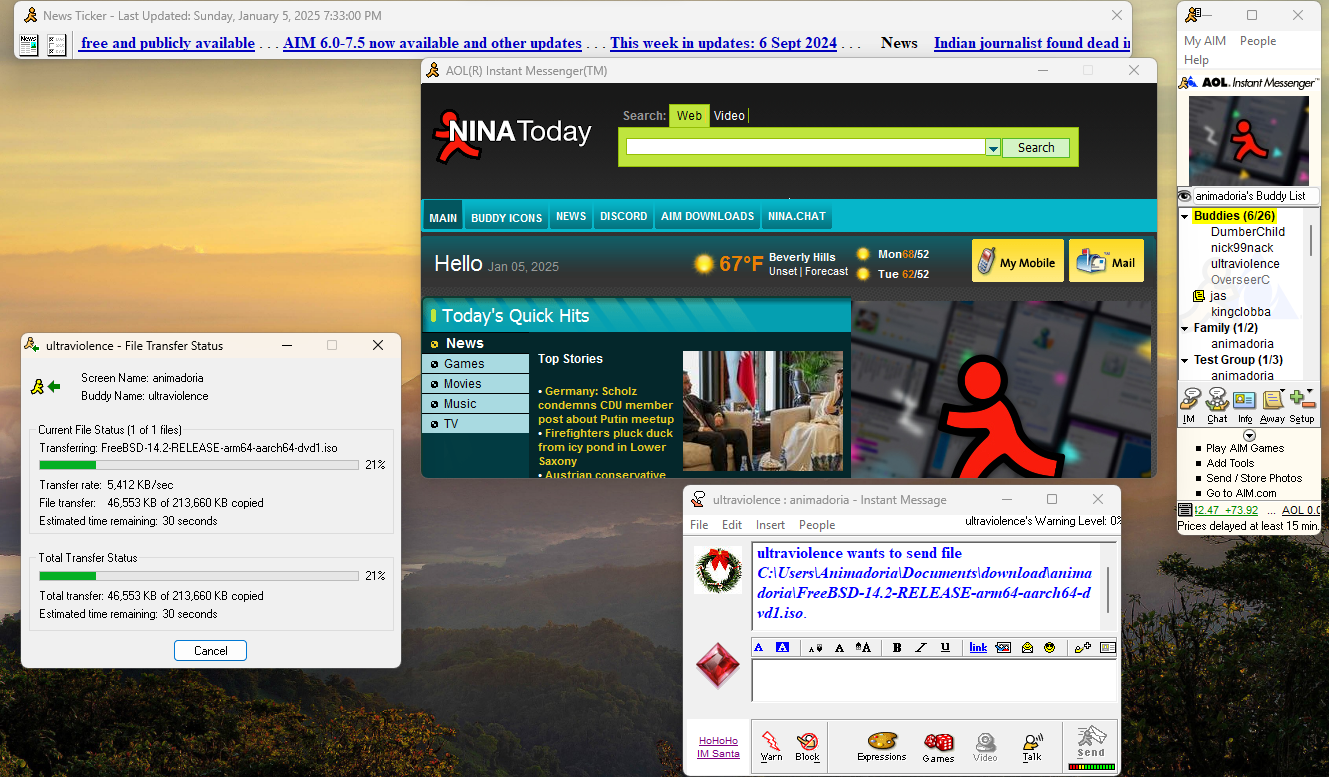Click the first News Ticker icon

point(29,44)
